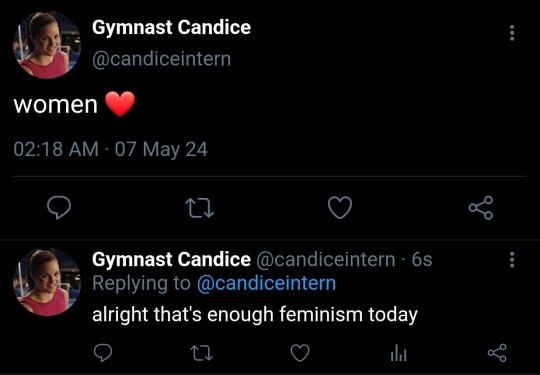
Task: Click blue @candiceintern mention link
Action: [x=266, y=283]
